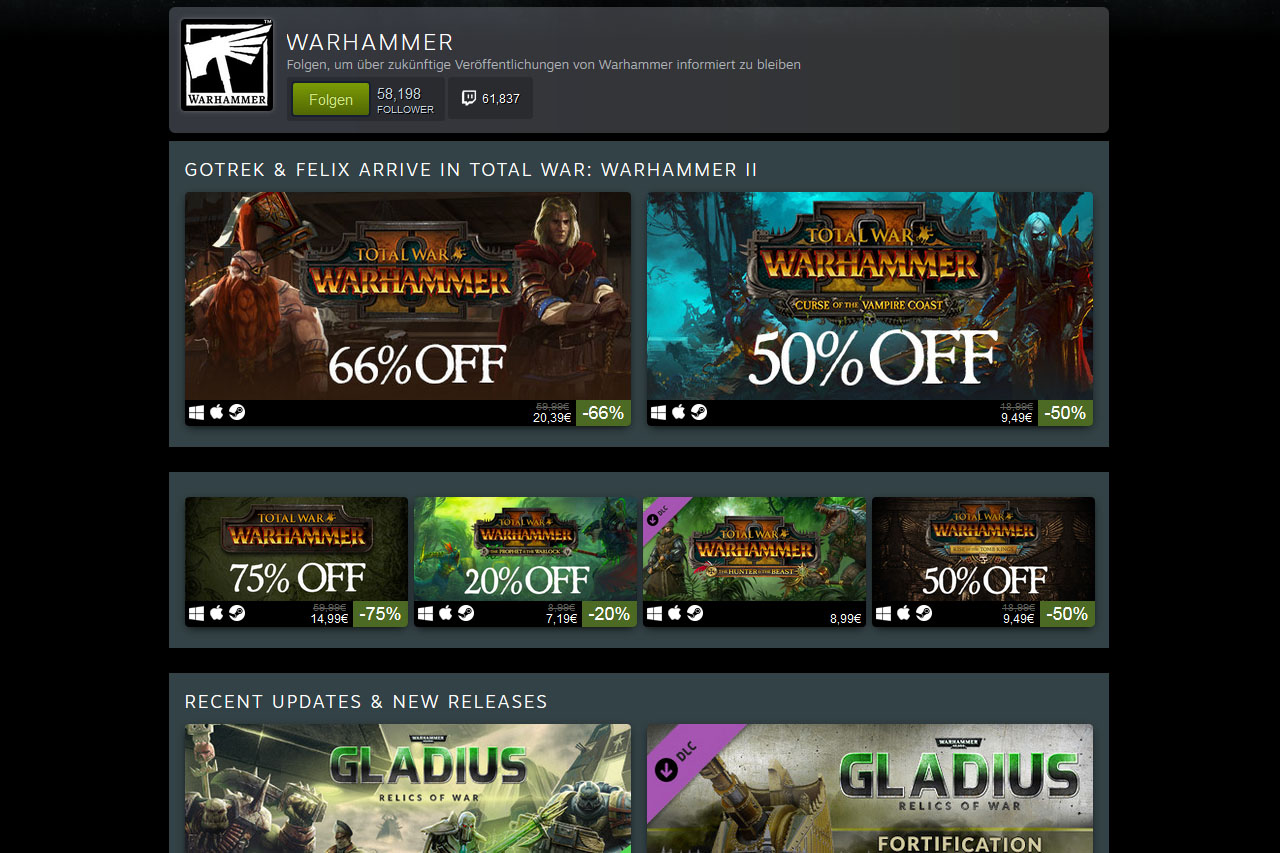The width and height of the screenshot is (1280, 853).
Task: Click the -66% discount price badge
Action: pyautogui.click(x=603, y=412)
